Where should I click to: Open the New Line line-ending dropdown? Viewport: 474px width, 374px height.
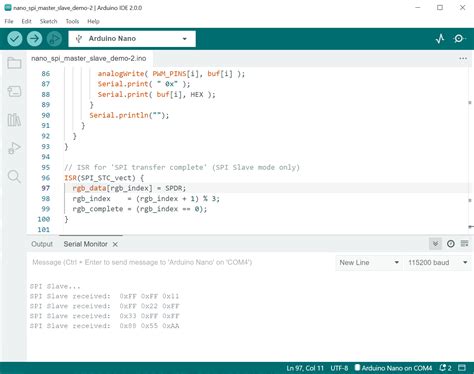(369, 263)
